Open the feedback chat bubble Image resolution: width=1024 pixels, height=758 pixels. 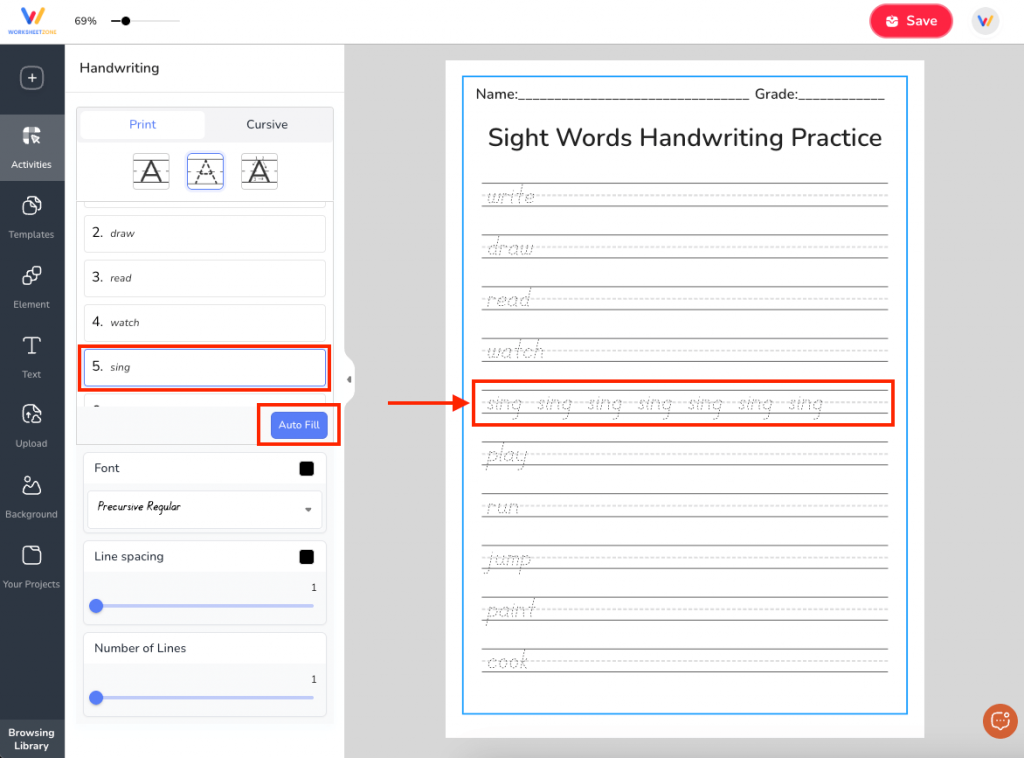coord(999,721)
